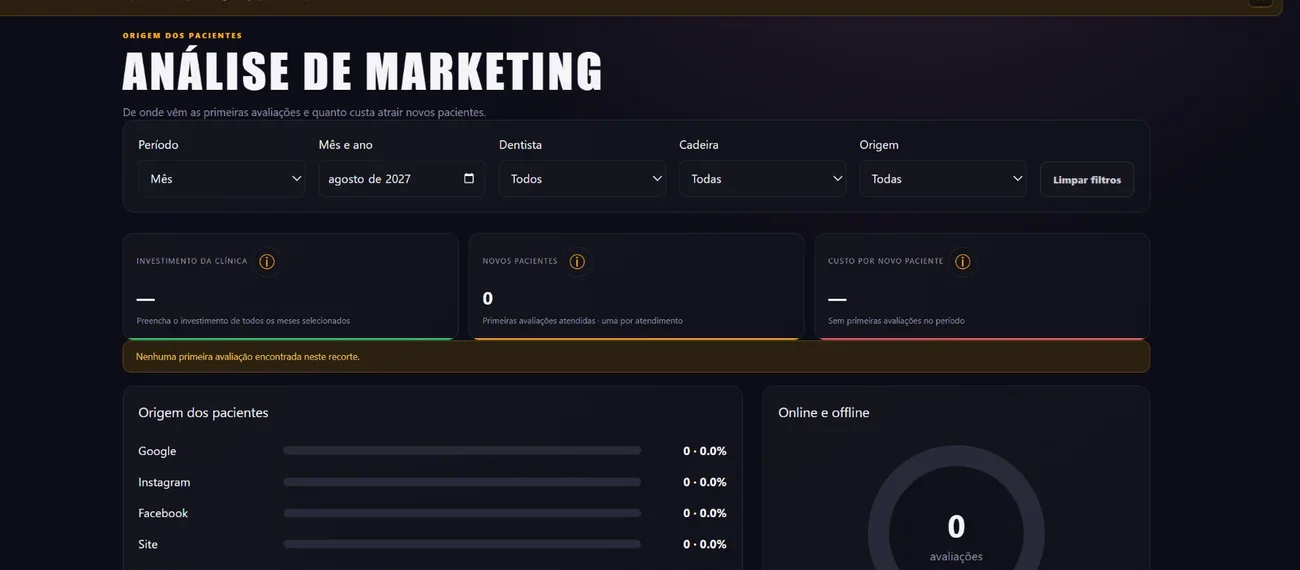Click the Site row label

point(148,544)
